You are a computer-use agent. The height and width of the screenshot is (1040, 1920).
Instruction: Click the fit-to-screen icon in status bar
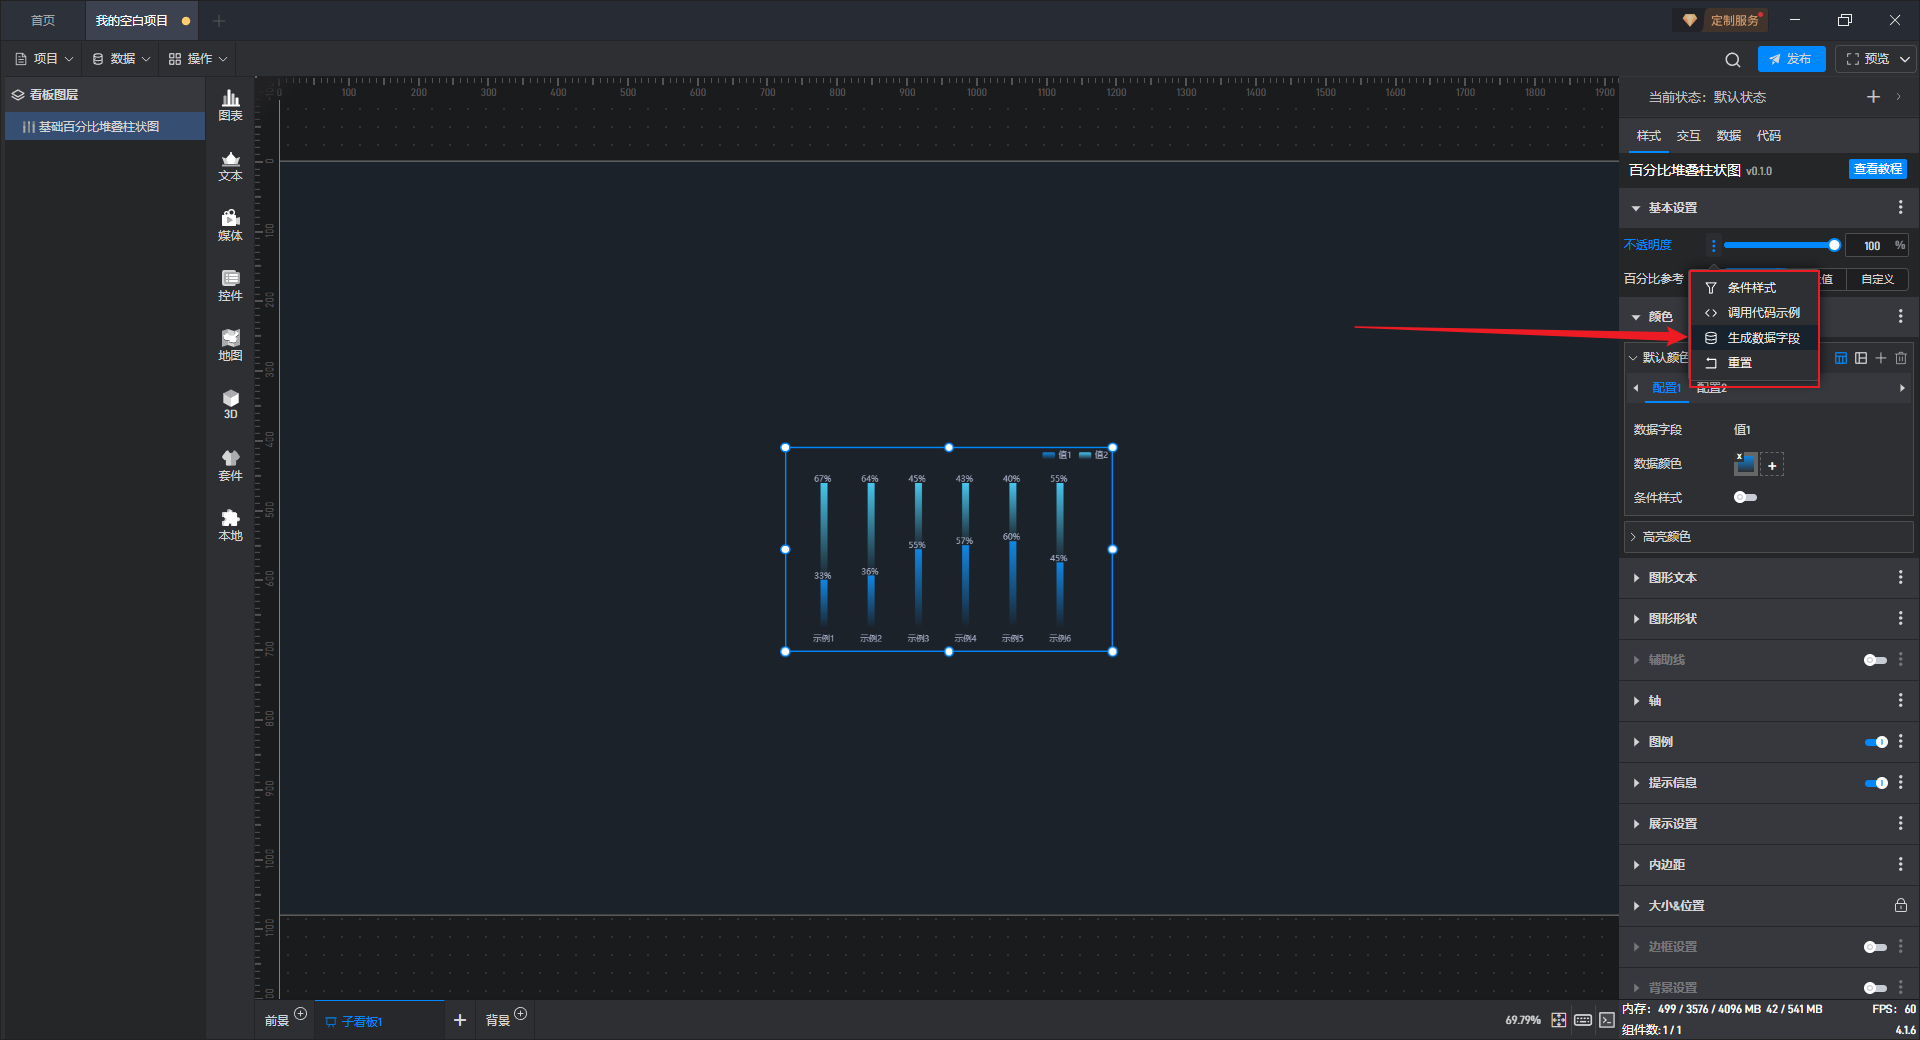pos(1558,1020)
